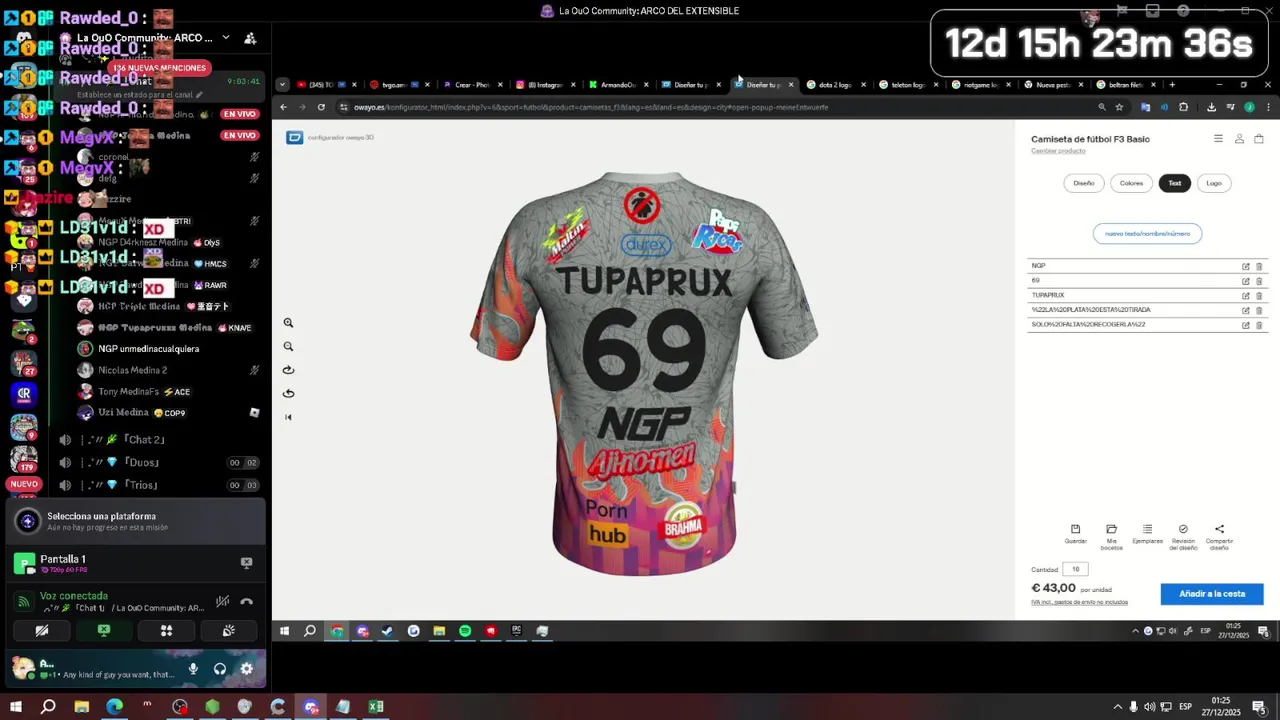Viewport: 1280px width, 720px height.
Task: Expand the Discord server name dropdown
Action: (226, 38)
